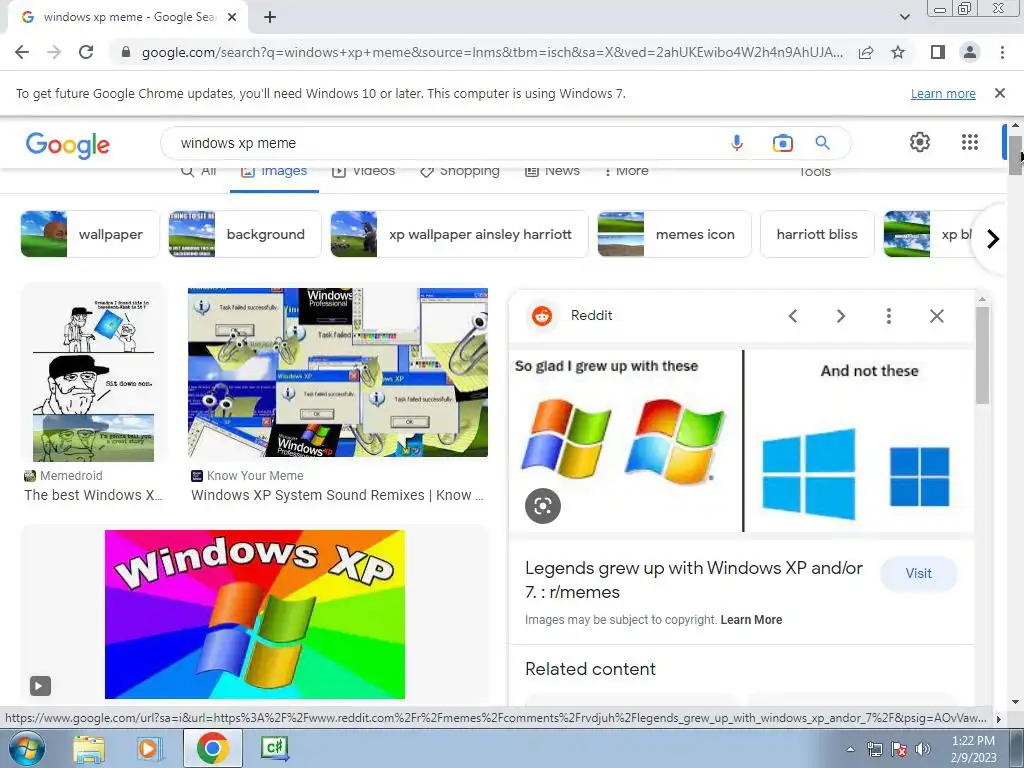The width and height of the screenshot is (1024, 768).
Task: Open Windows Explorer from taskbar
Action: 89,748
